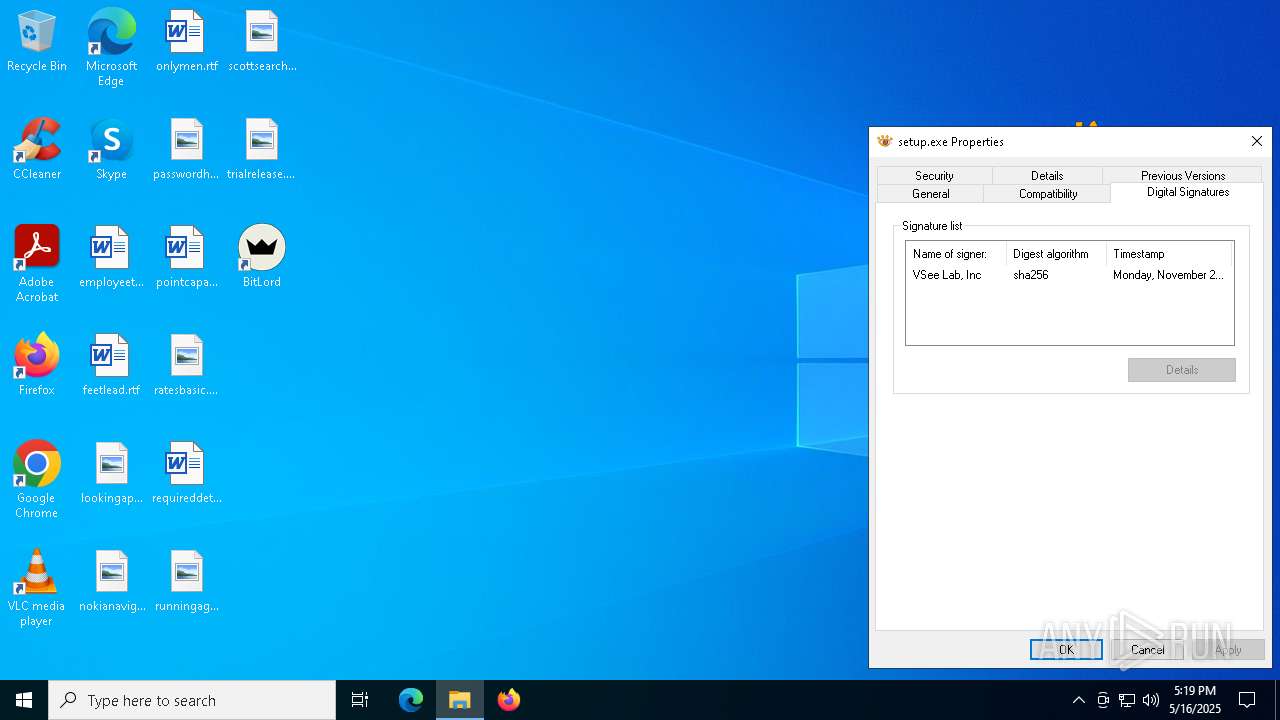Select the nokianavig image file icon
Viewport: 1280px width, 720px height.
click(x=111, y=582)
